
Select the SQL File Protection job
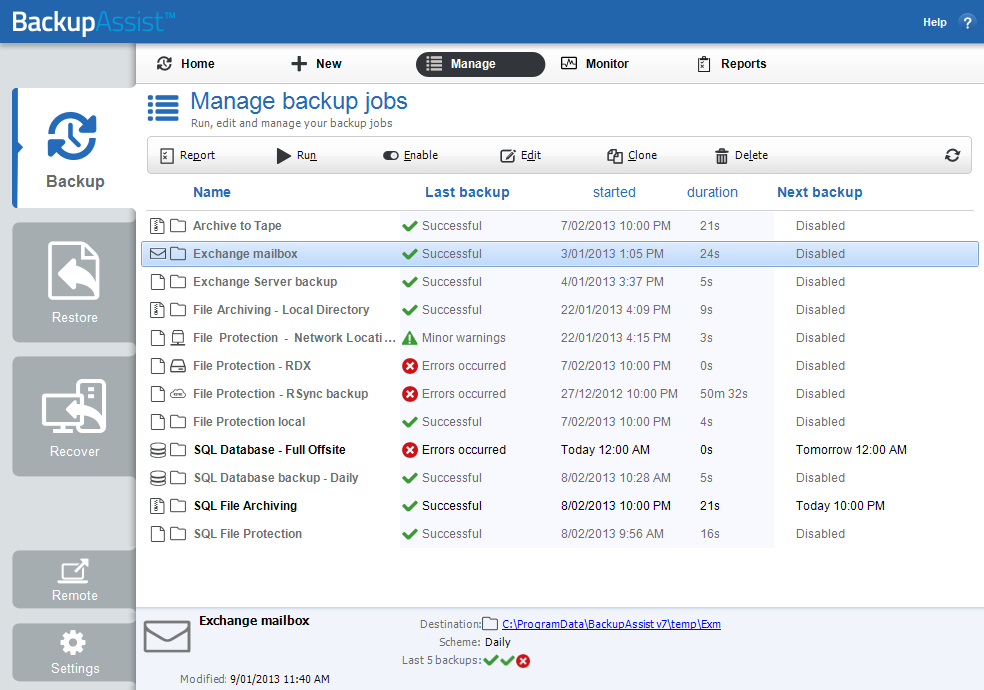pos(560,534)
